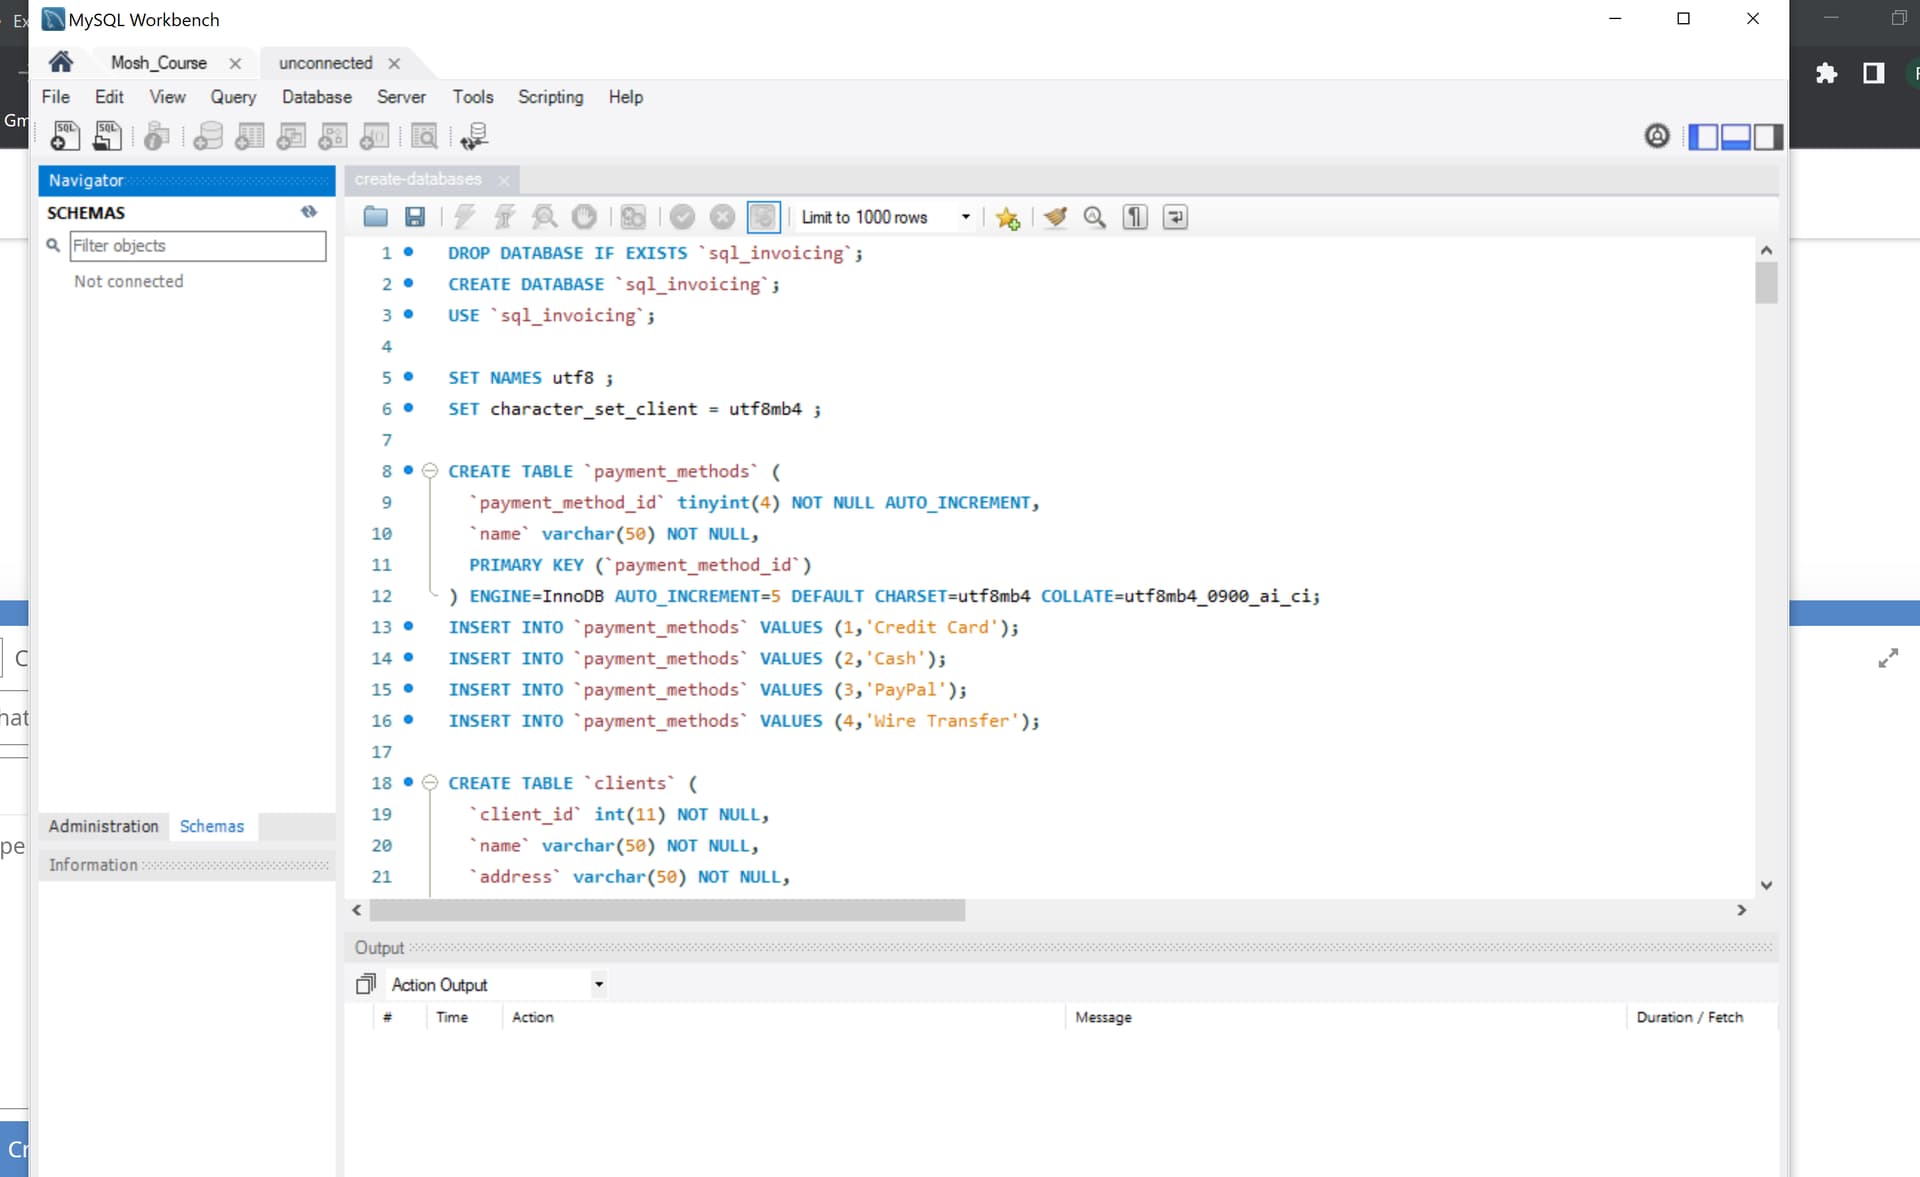This screenshot has width=1920, height=1177.
Task: Open the find panel magnifier icon
Action: (x=1095, y=217)
